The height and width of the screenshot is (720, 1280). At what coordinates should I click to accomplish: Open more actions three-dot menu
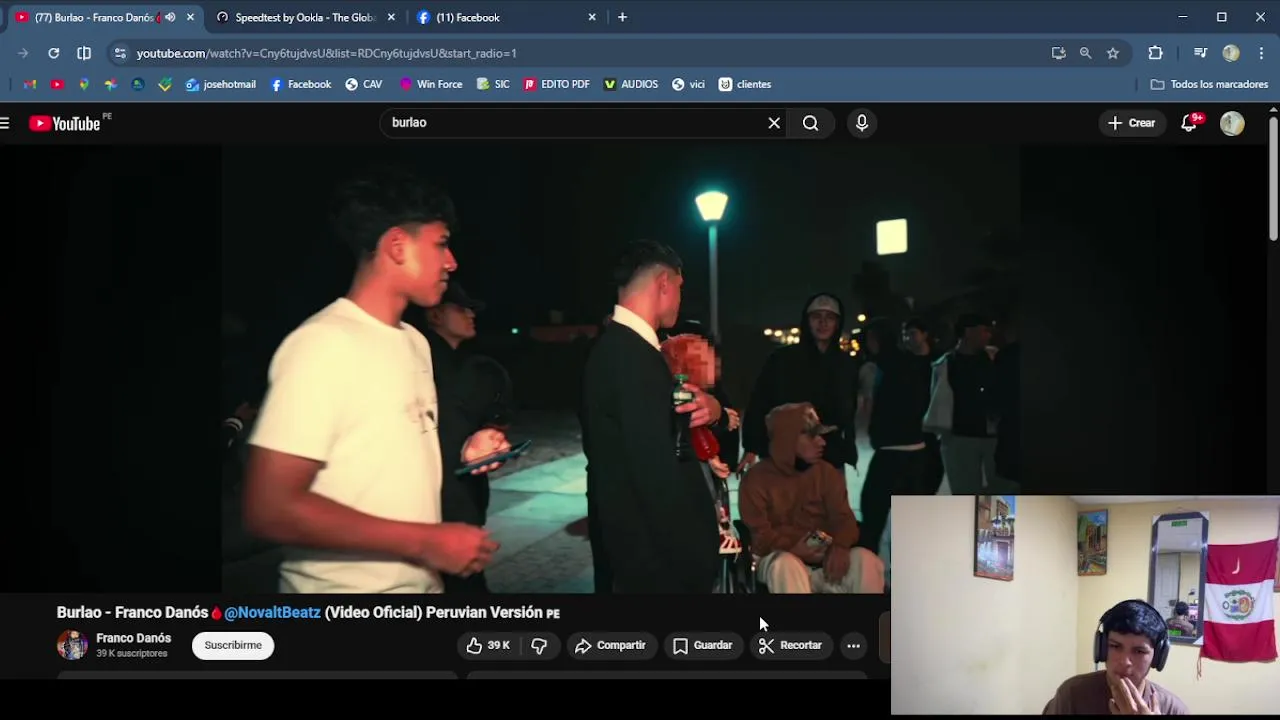pos(853,645)
